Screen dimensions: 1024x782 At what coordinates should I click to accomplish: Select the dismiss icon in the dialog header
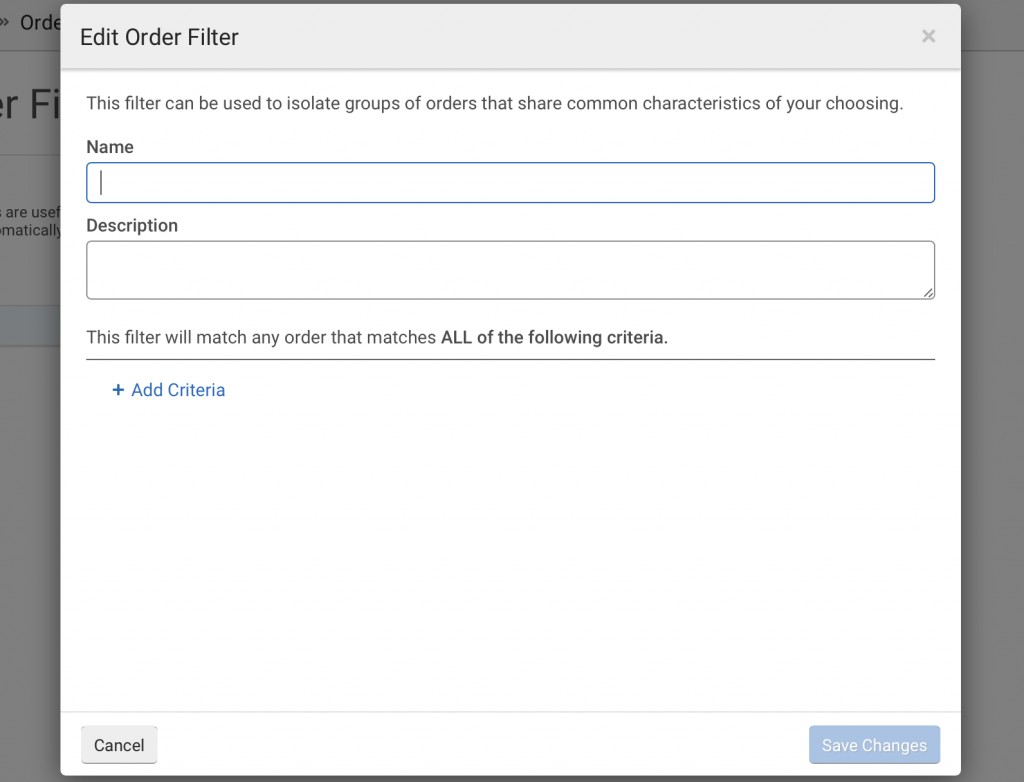pos(928,36)
